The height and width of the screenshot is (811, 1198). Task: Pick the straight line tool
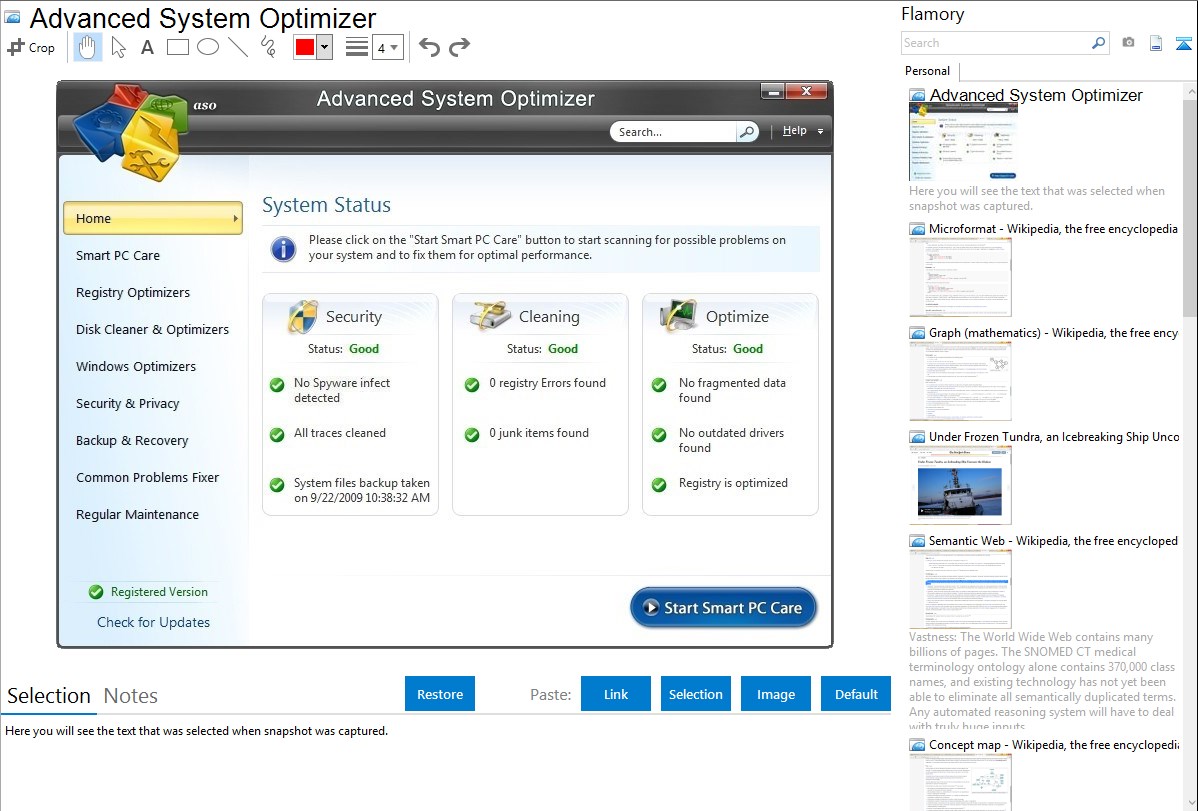tap(238, 47)
